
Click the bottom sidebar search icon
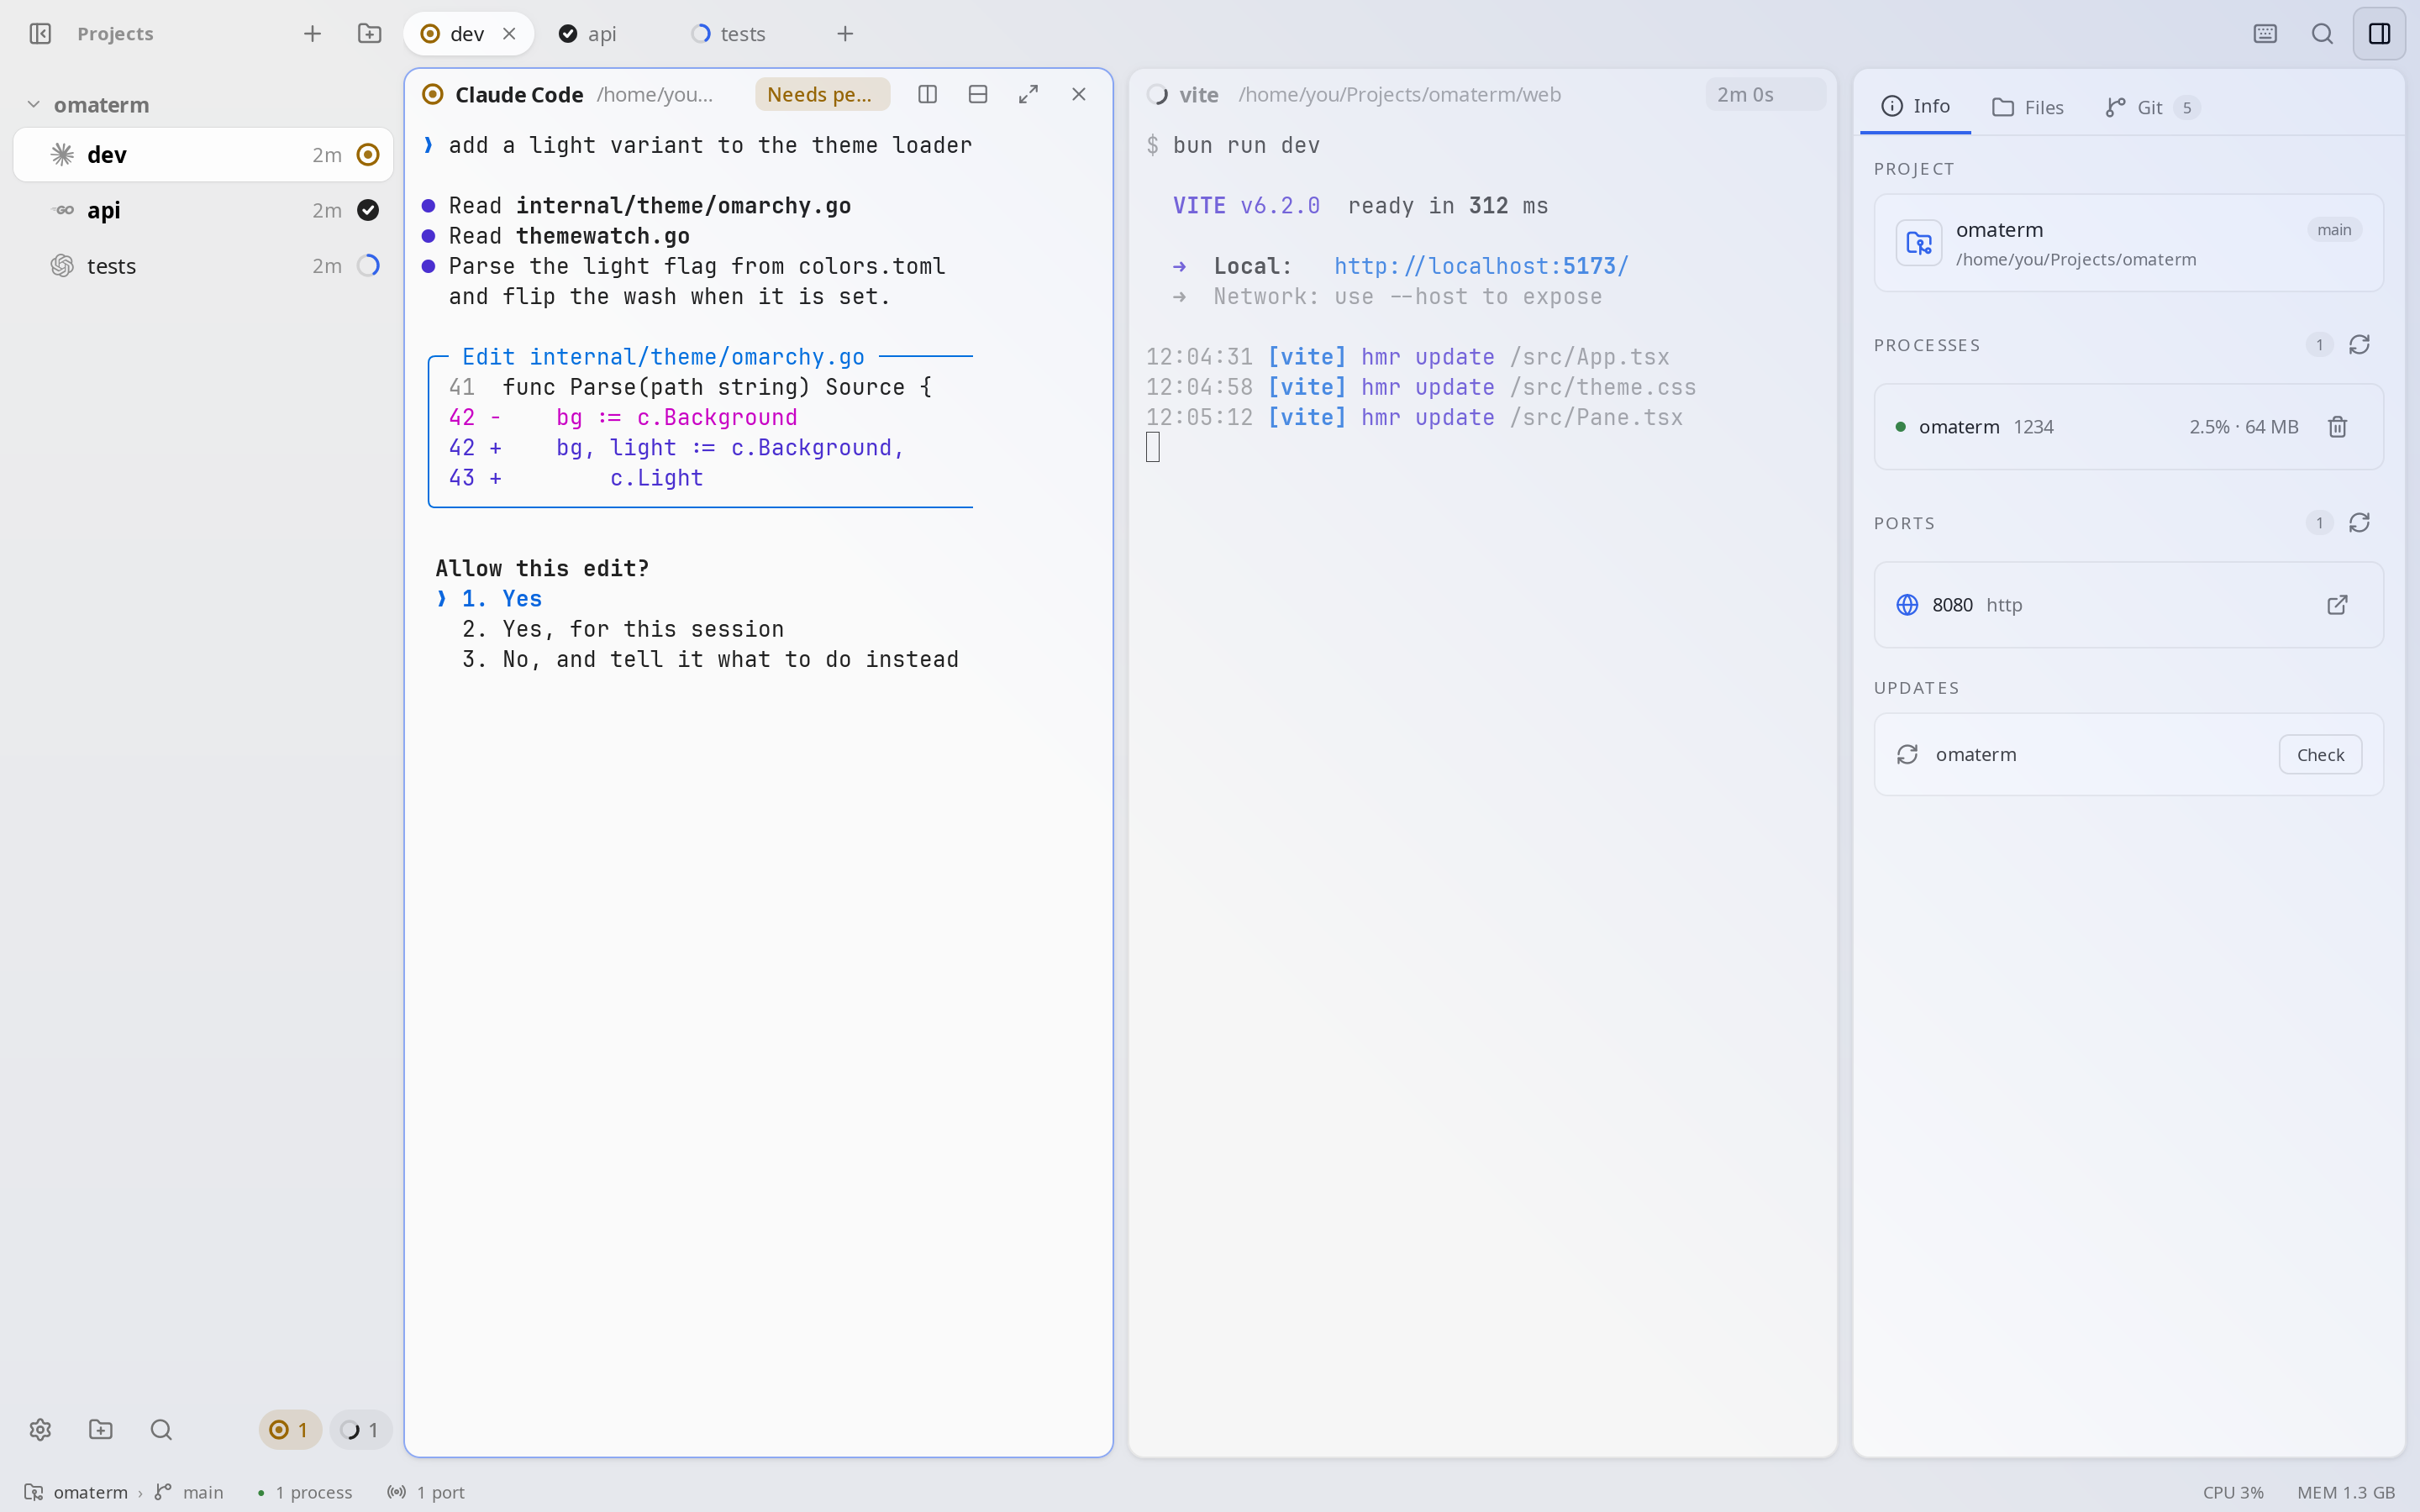[161, 1430]
